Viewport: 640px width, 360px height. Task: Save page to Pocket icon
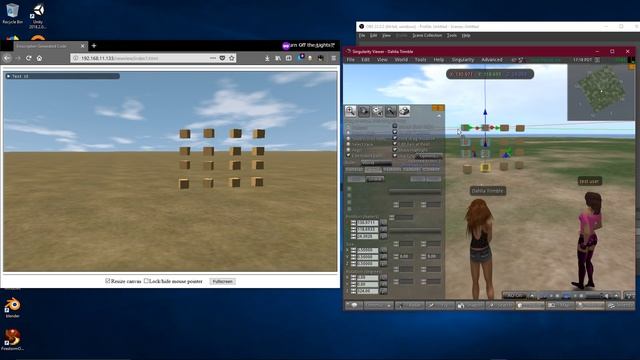click(x=222, y=58)
